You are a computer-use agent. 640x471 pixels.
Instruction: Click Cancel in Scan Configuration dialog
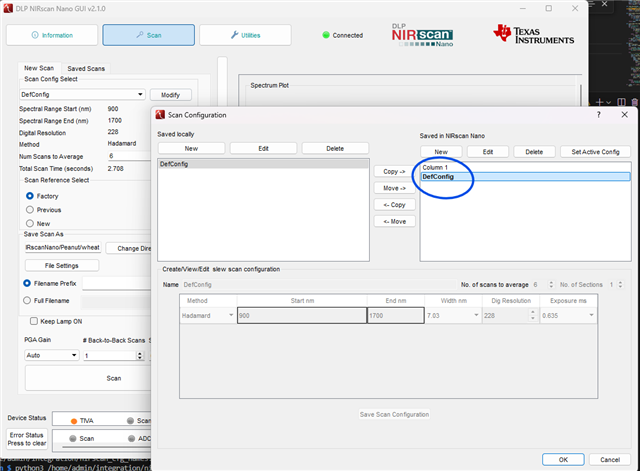coord(610,460)
